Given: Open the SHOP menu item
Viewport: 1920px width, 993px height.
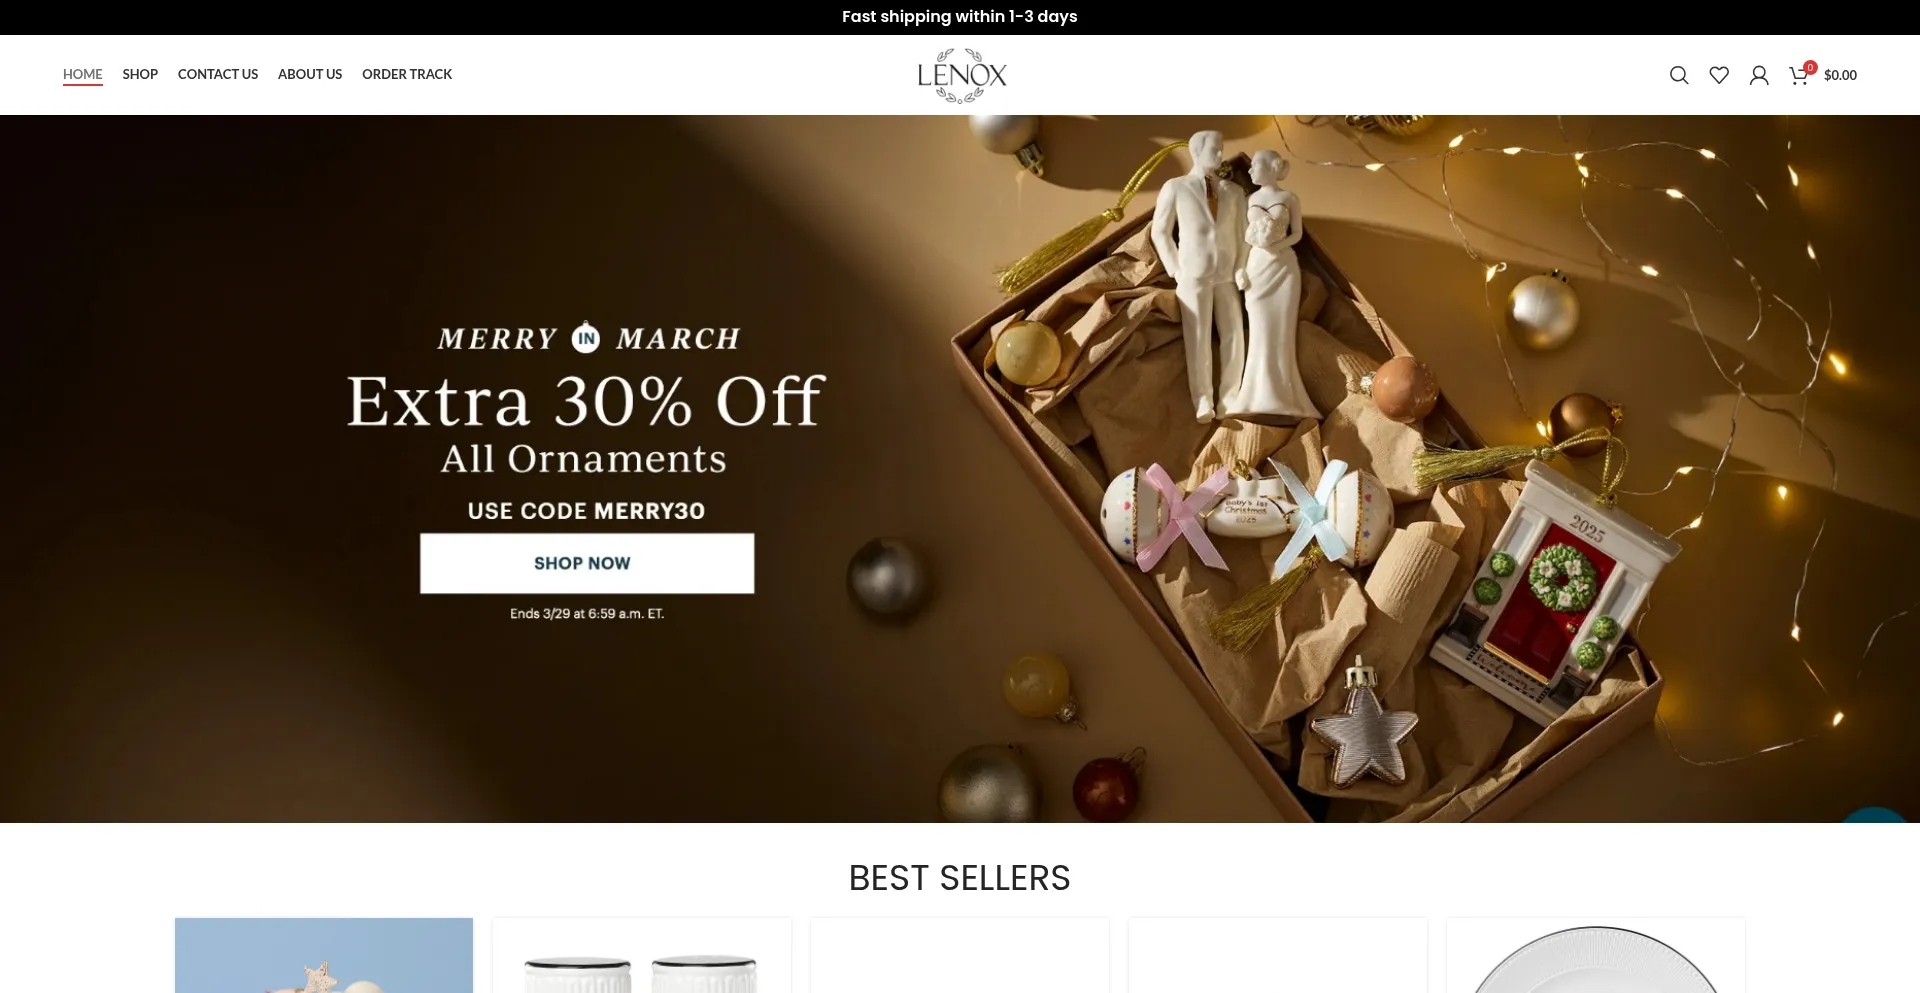Looking at the screenshot, I should [x=140, y=74].
